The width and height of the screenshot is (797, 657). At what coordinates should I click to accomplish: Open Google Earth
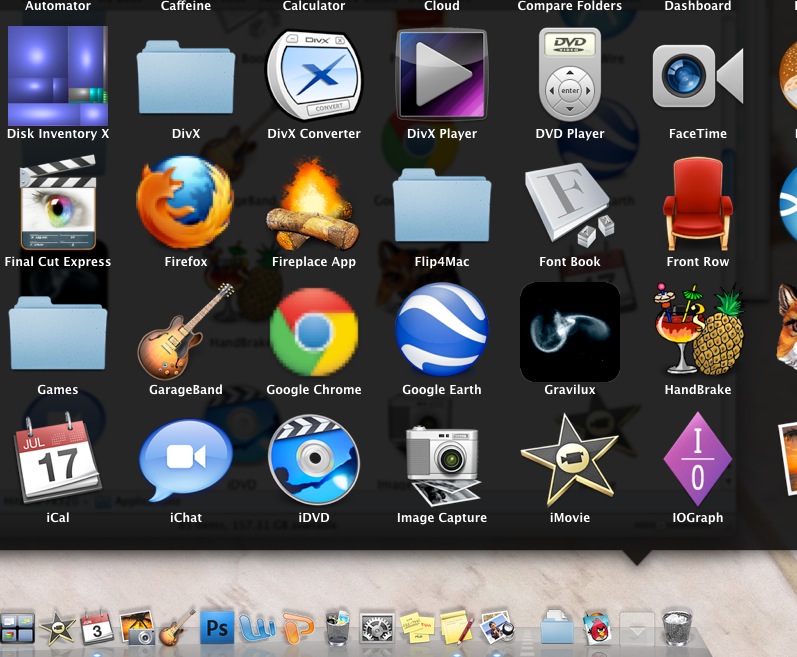click(x=442, y=329)
